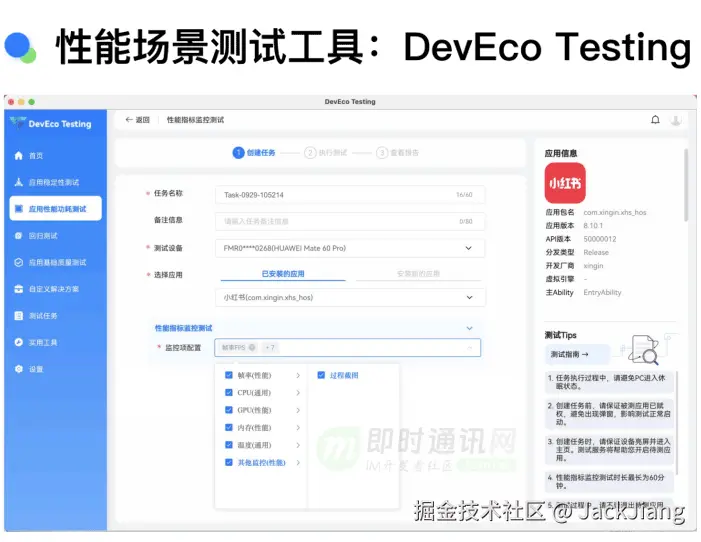The height and width of the screenshot is (542, 701).
Task: Click the 测试Tips document illustration
Action: (x=644, y=349)
